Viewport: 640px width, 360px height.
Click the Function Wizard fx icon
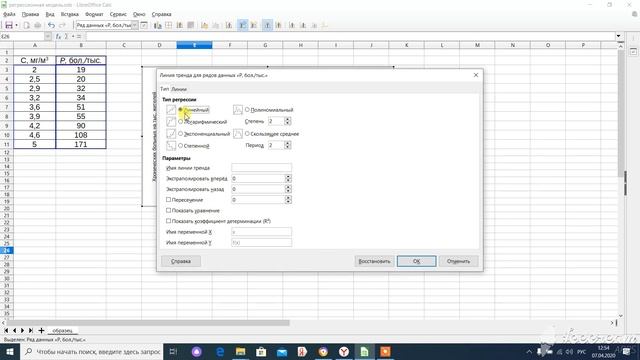point(58,36)
